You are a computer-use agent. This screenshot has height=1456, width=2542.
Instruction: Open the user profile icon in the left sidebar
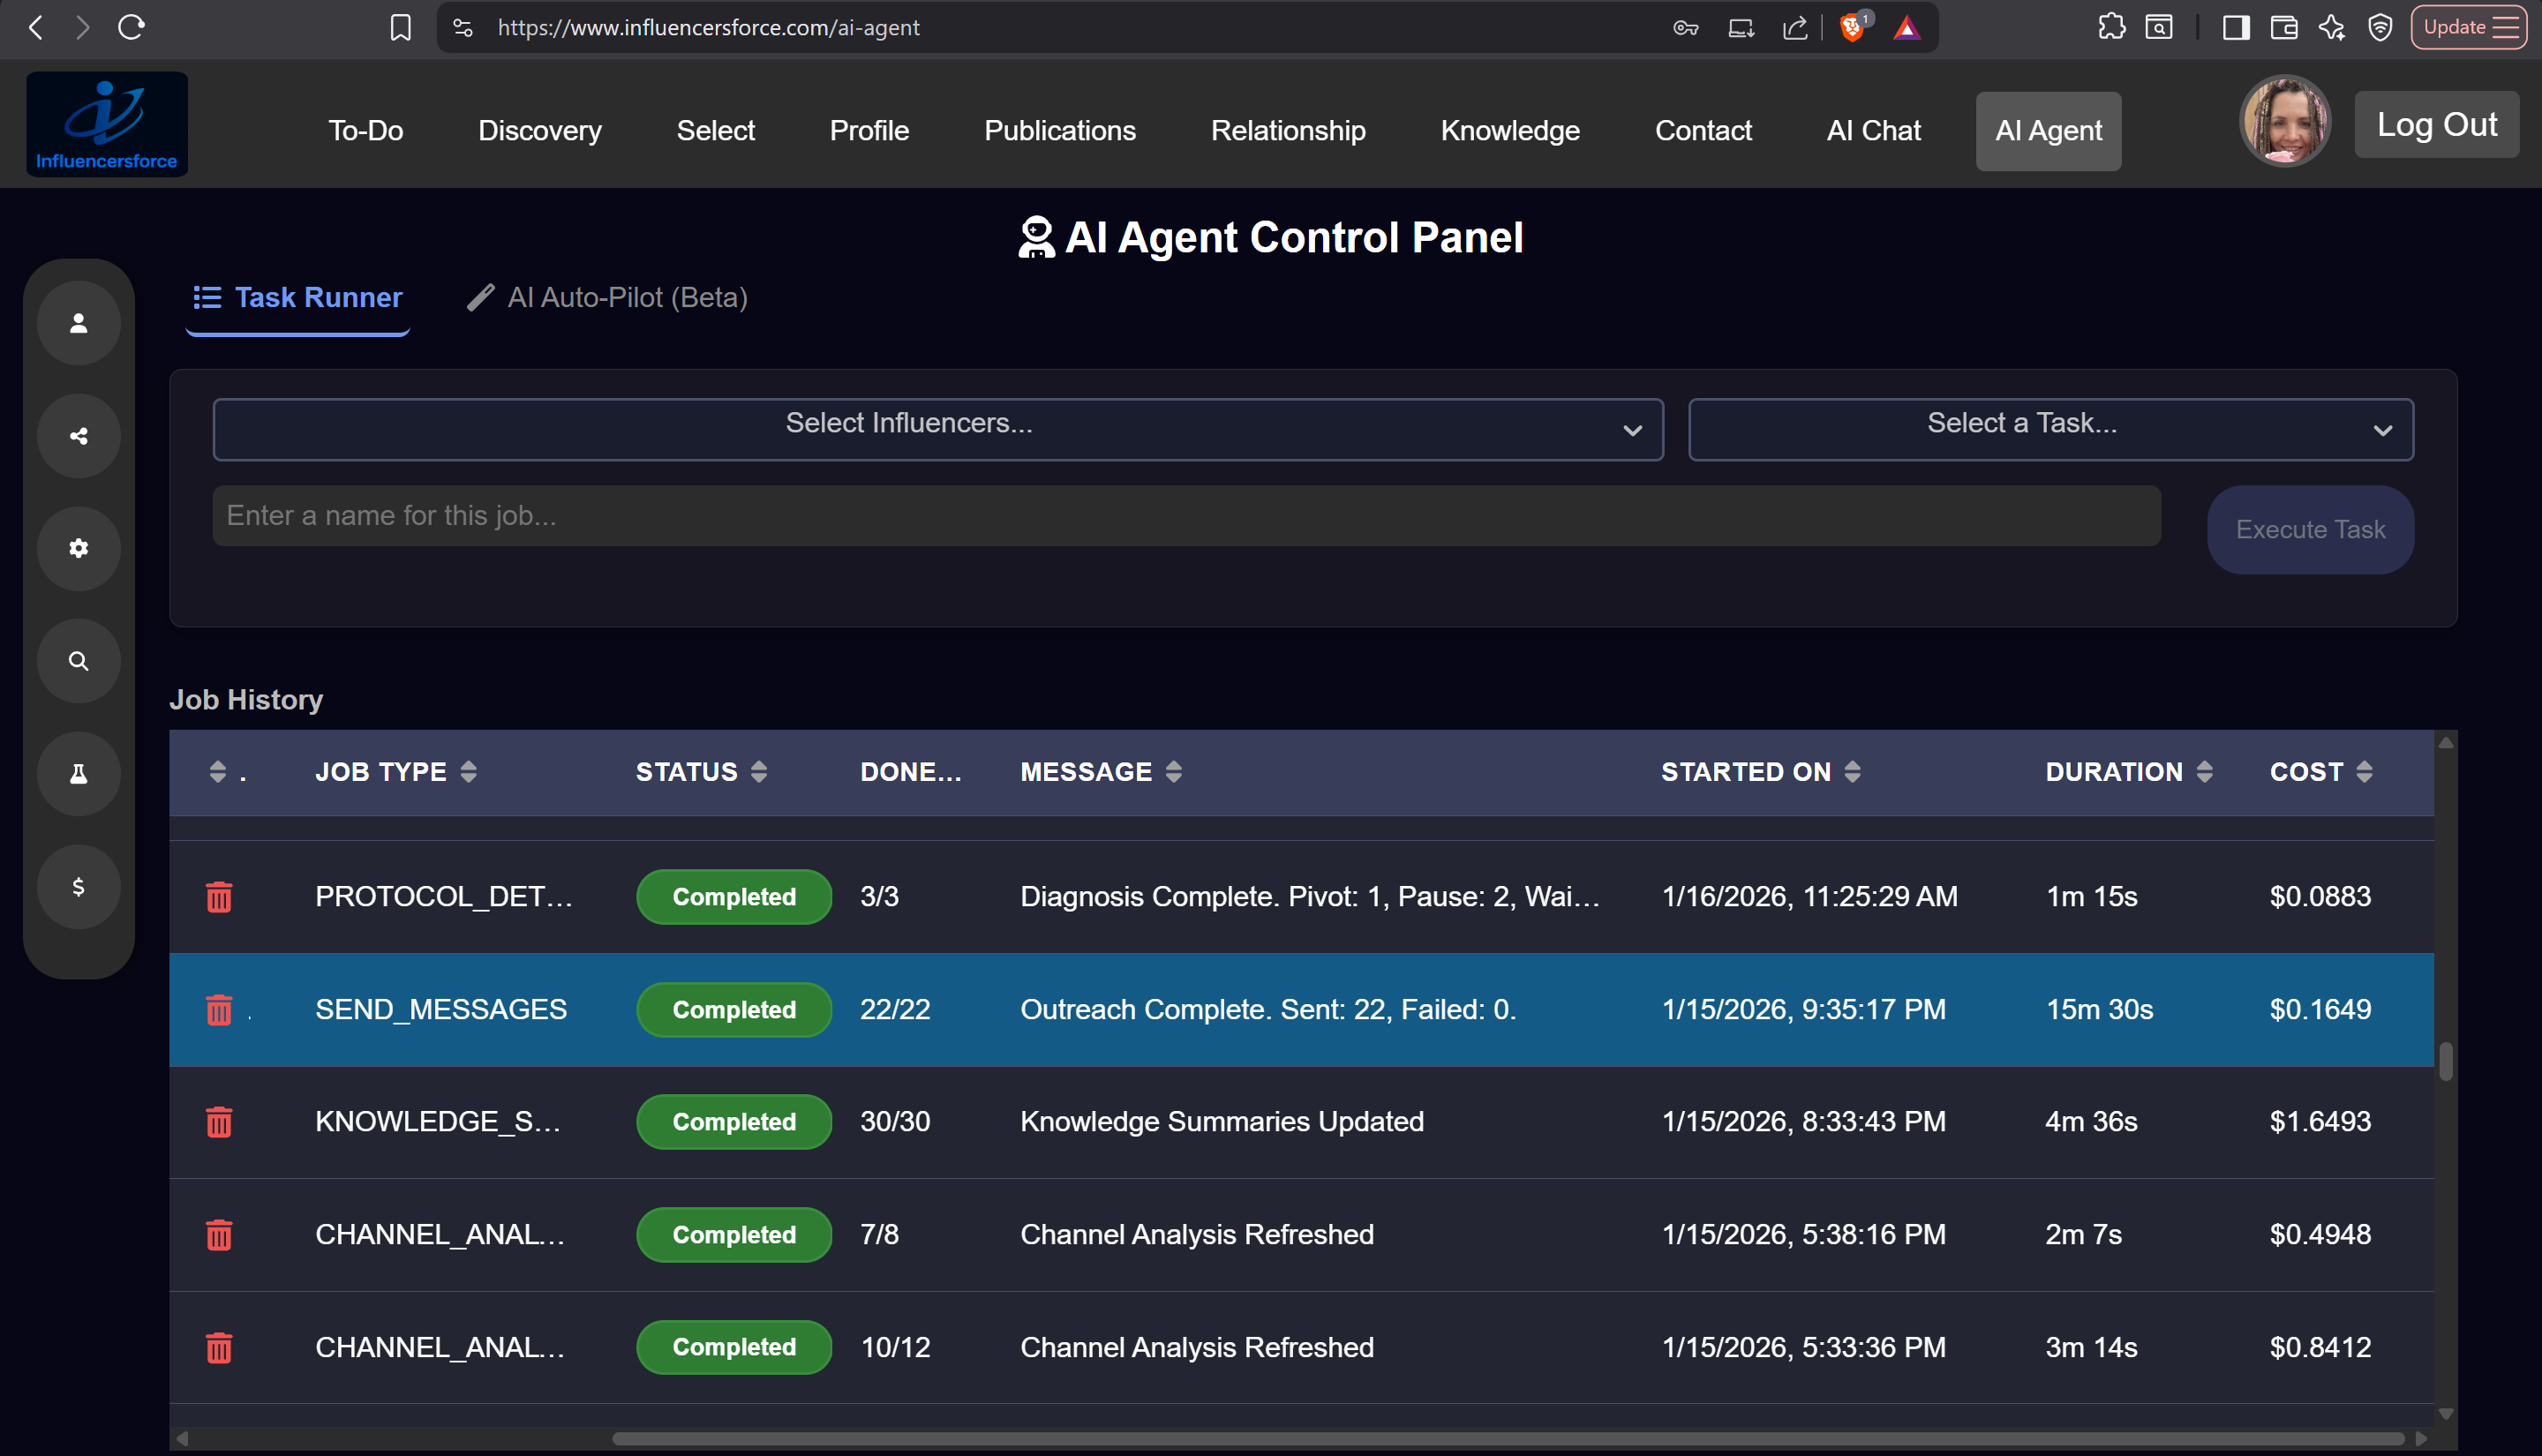coord(79,322)
